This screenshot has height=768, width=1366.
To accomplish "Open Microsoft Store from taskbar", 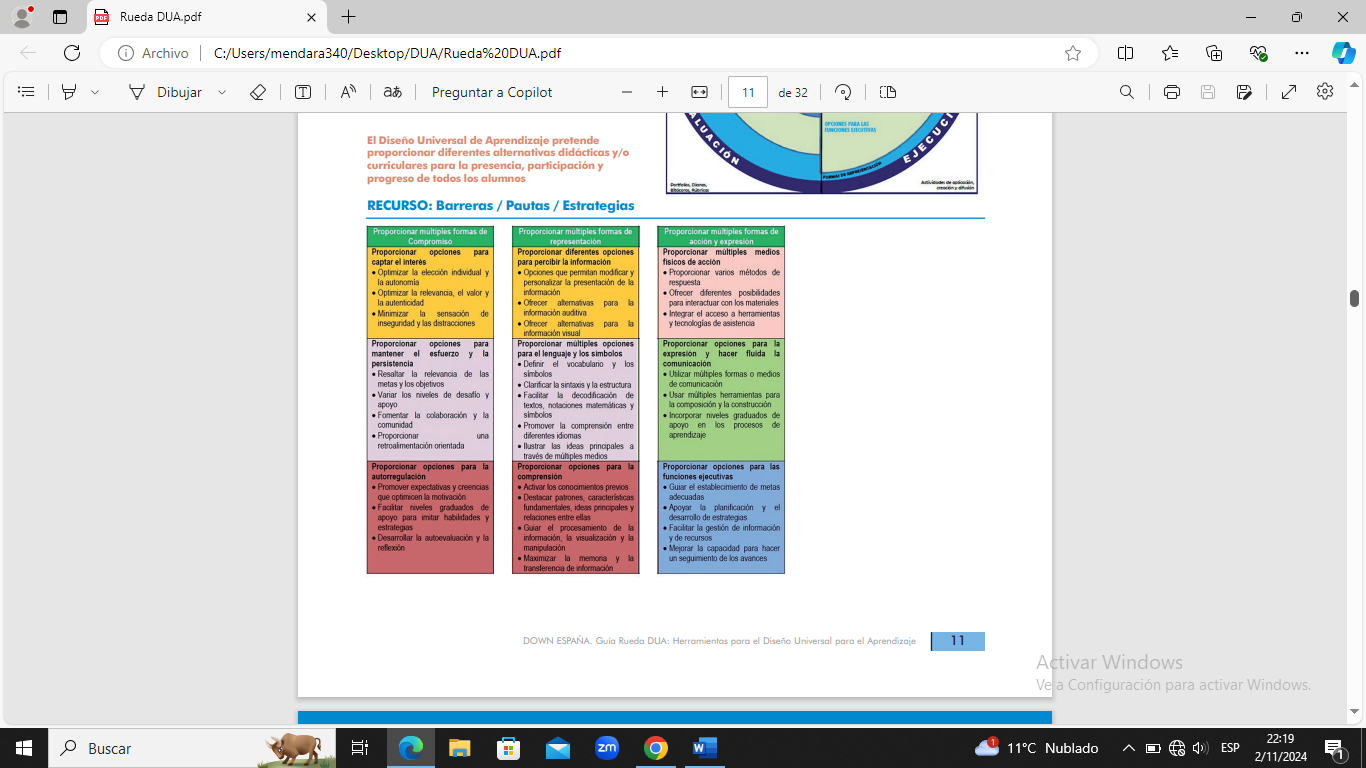I will (509, 748).
